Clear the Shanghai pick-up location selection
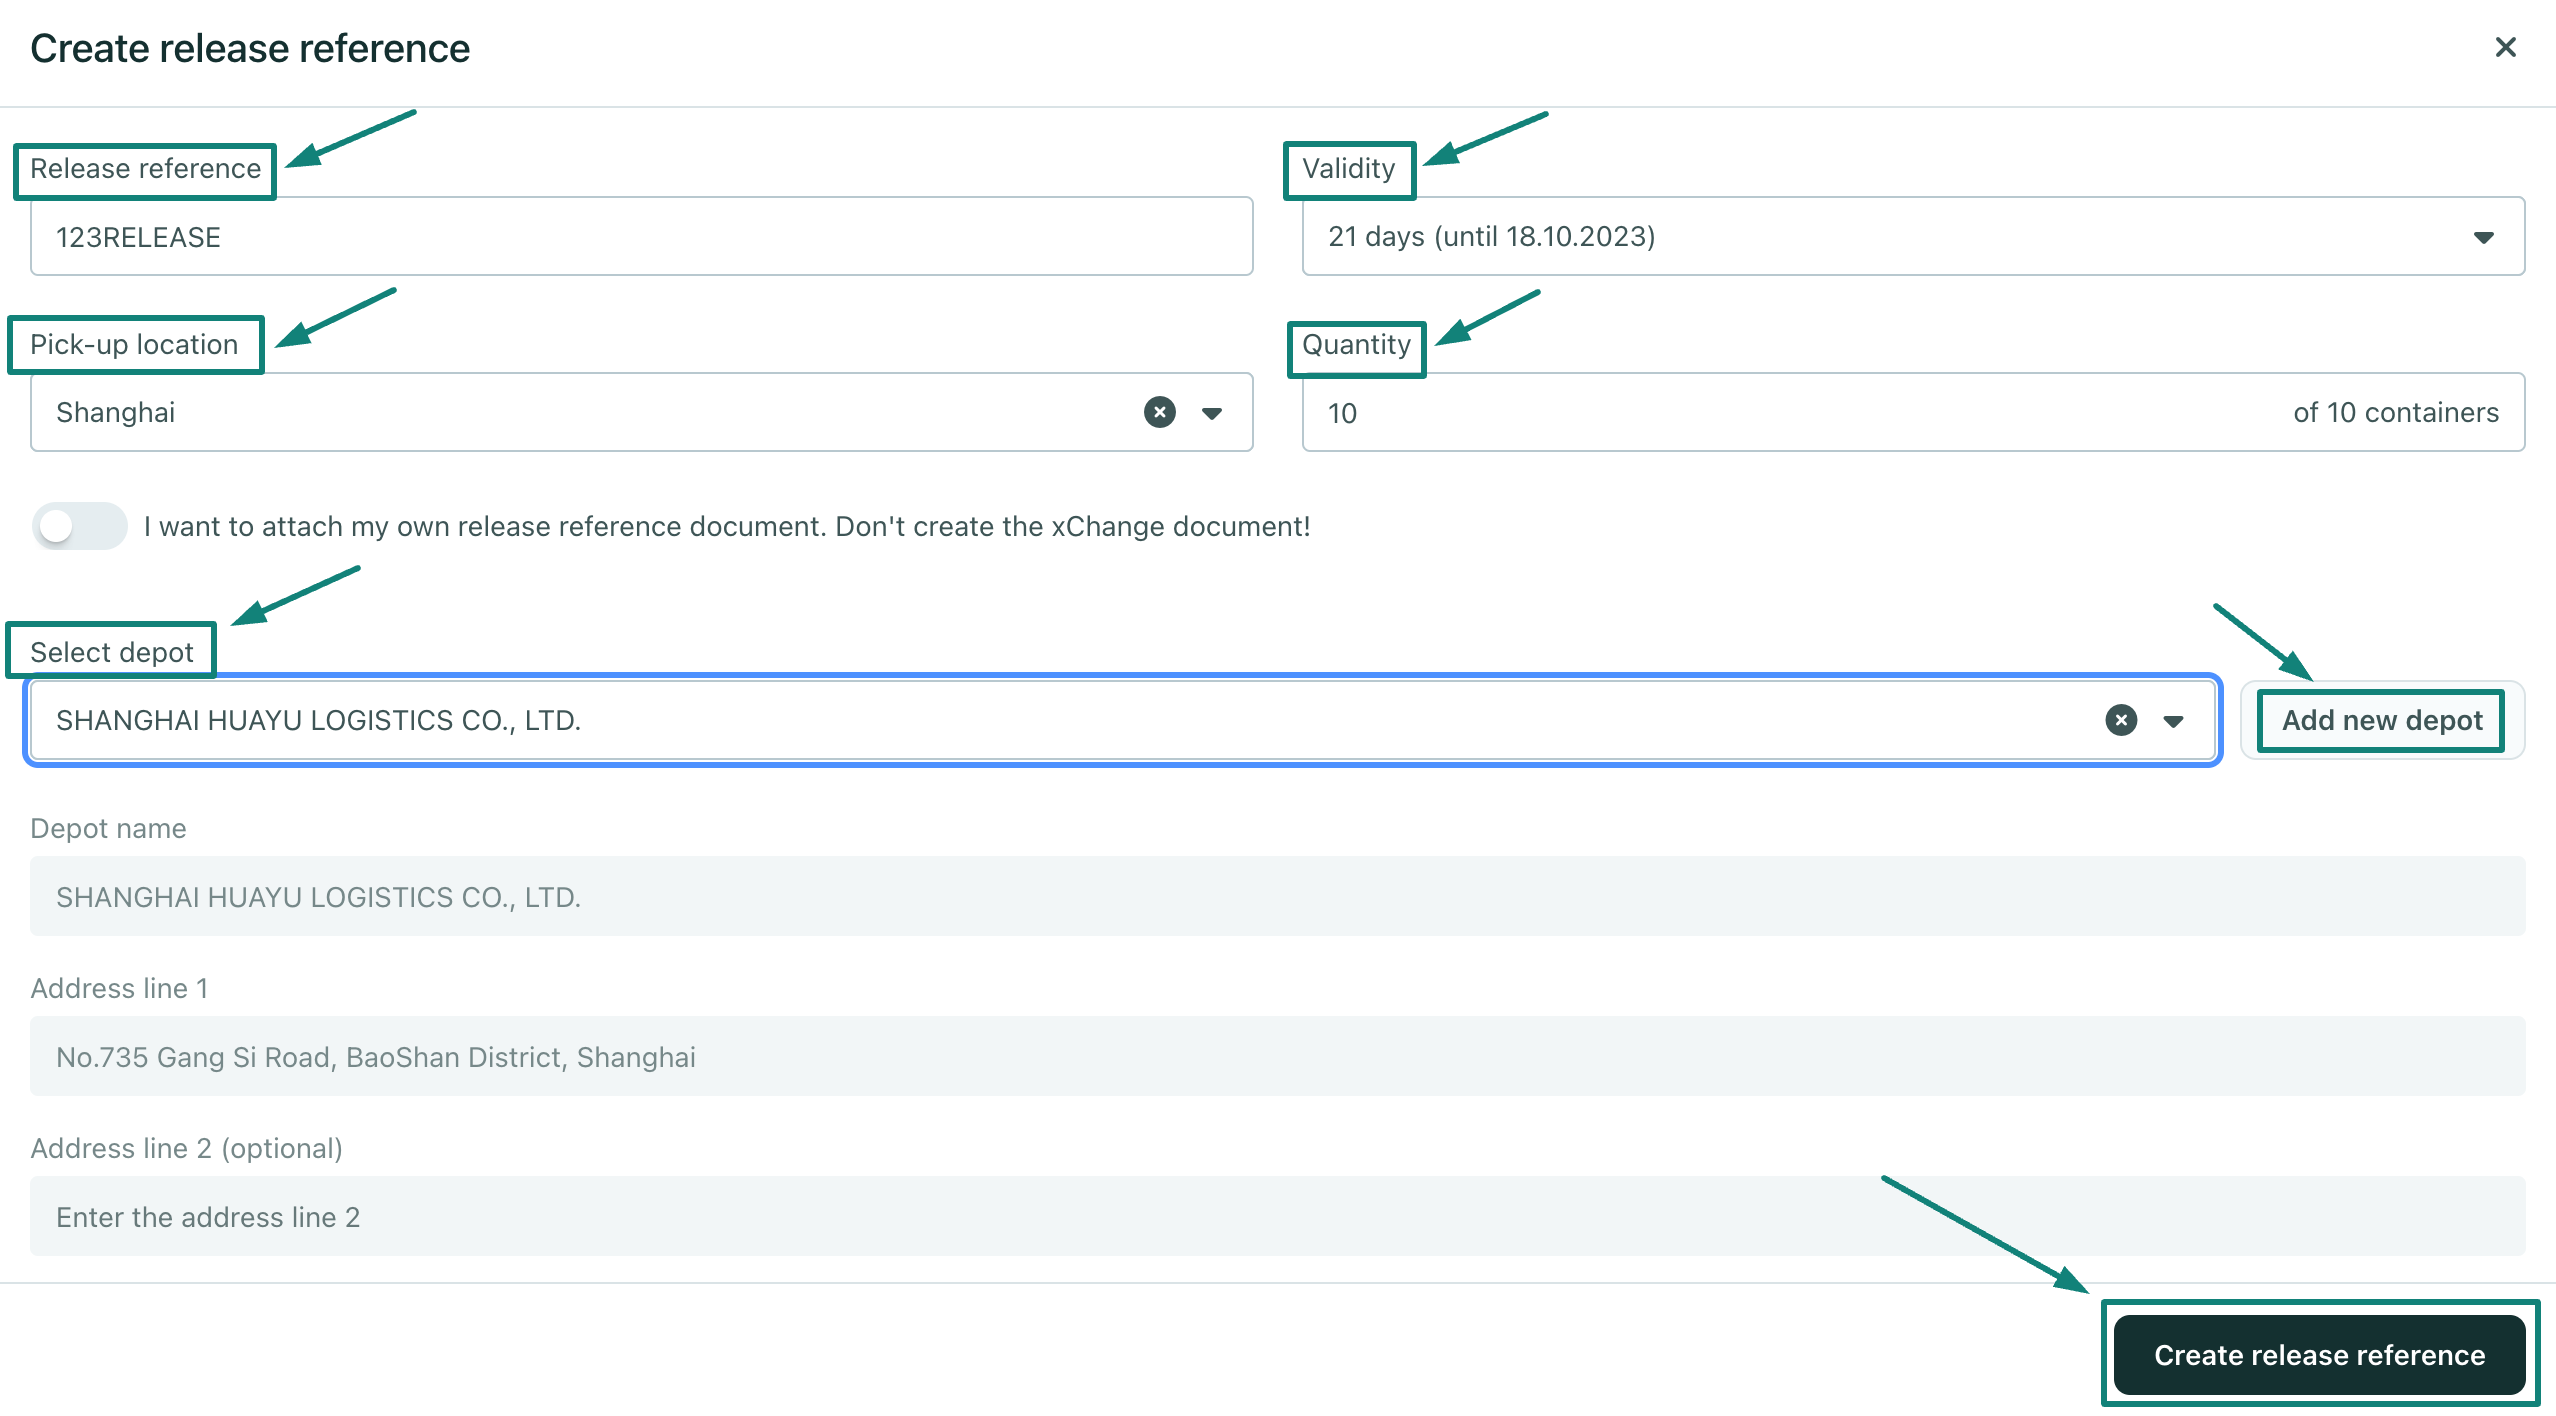The image size is (2556, 1416). 1159,412
